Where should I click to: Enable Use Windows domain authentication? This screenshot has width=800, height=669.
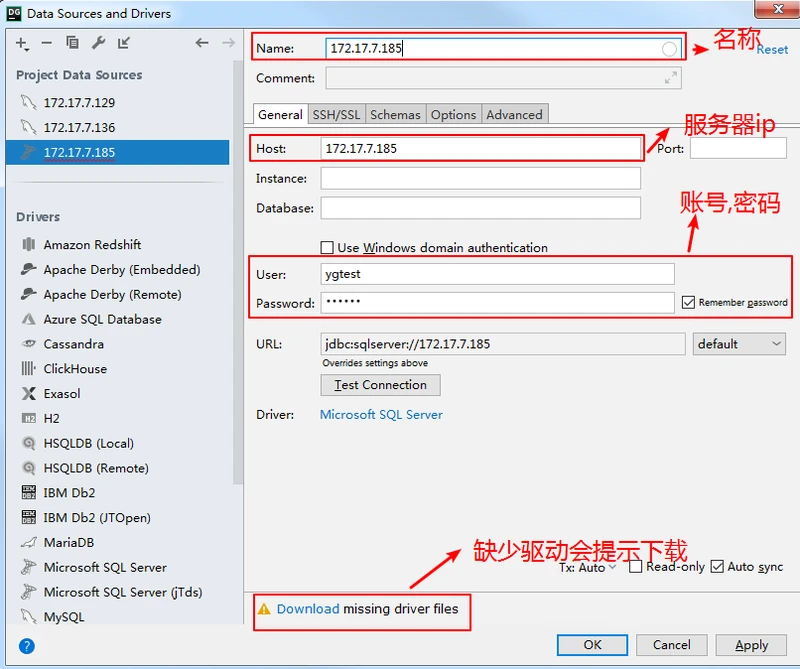click(x=327, y=247)
